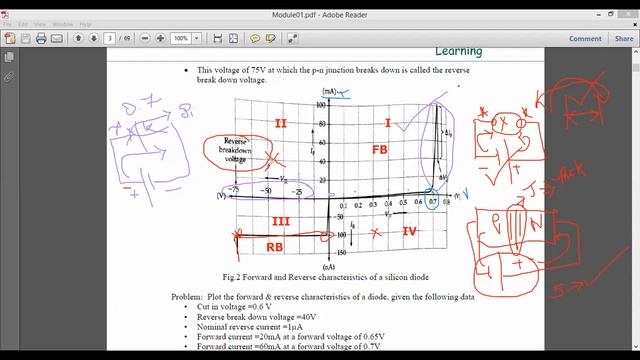Add a sticky note comment
640x360 pixels.
pos(255,38)
